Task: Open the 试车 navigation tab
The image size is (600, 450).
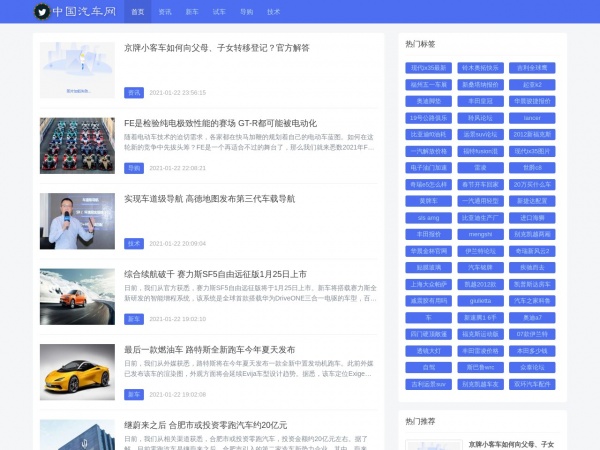Action: coord(219,12)
